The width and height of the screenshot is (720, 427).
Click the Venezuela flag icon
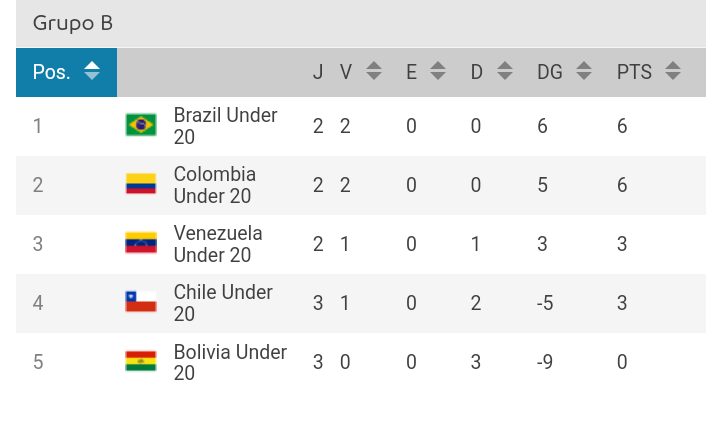pyautogui.click(x=141, y=243)
